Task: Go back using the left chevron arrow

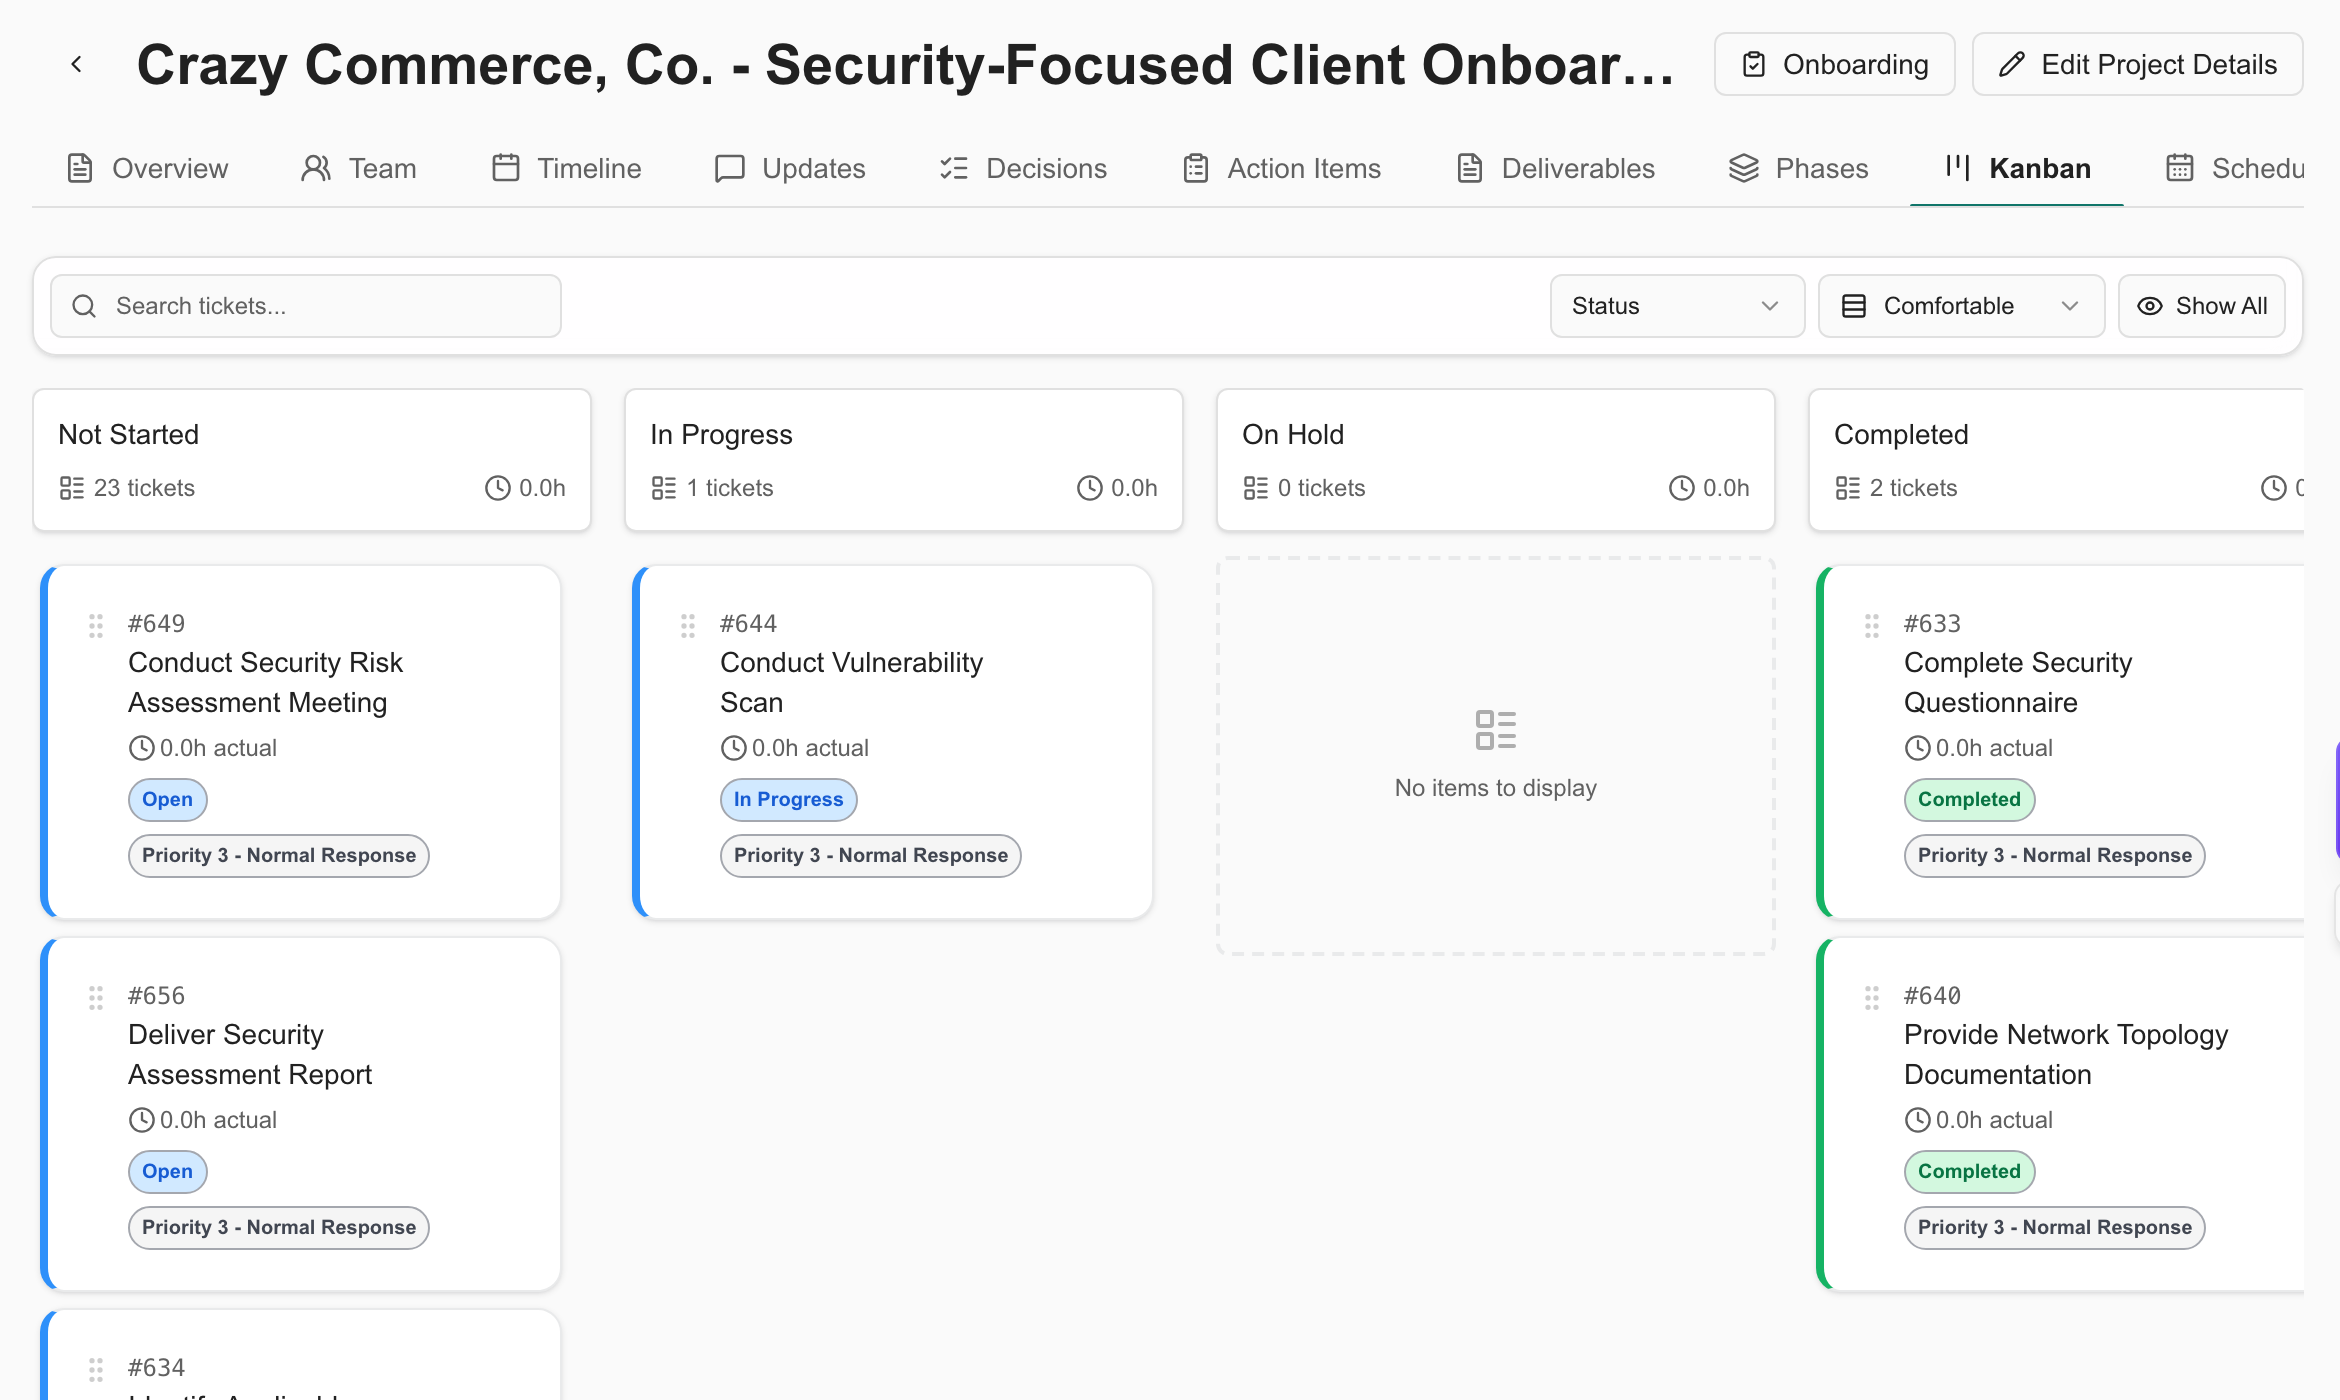Action: click(x=76, y=65)
